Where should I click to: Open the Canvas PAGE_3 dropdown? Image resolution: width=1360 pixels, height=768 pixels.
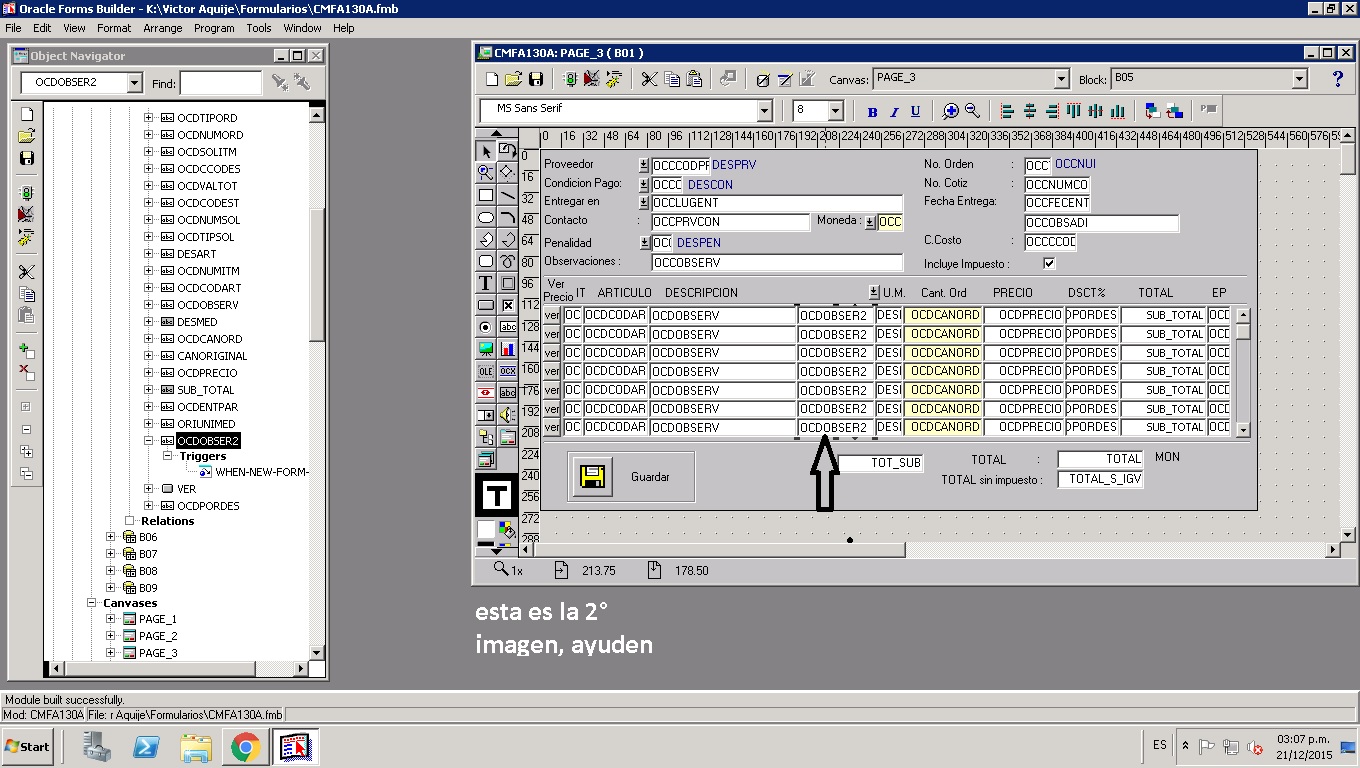tap(1062, 79)
